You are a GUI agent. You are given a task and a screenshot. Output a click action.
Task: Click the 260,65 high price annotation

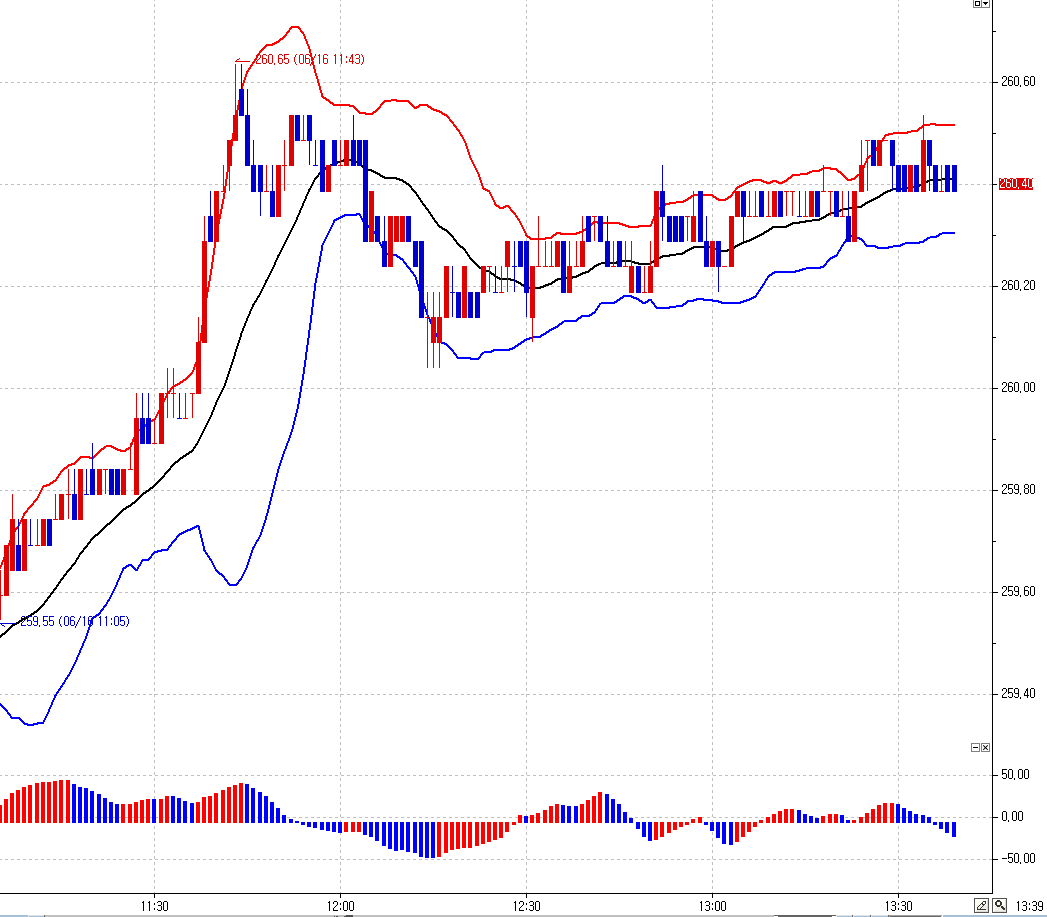point(309,60)
